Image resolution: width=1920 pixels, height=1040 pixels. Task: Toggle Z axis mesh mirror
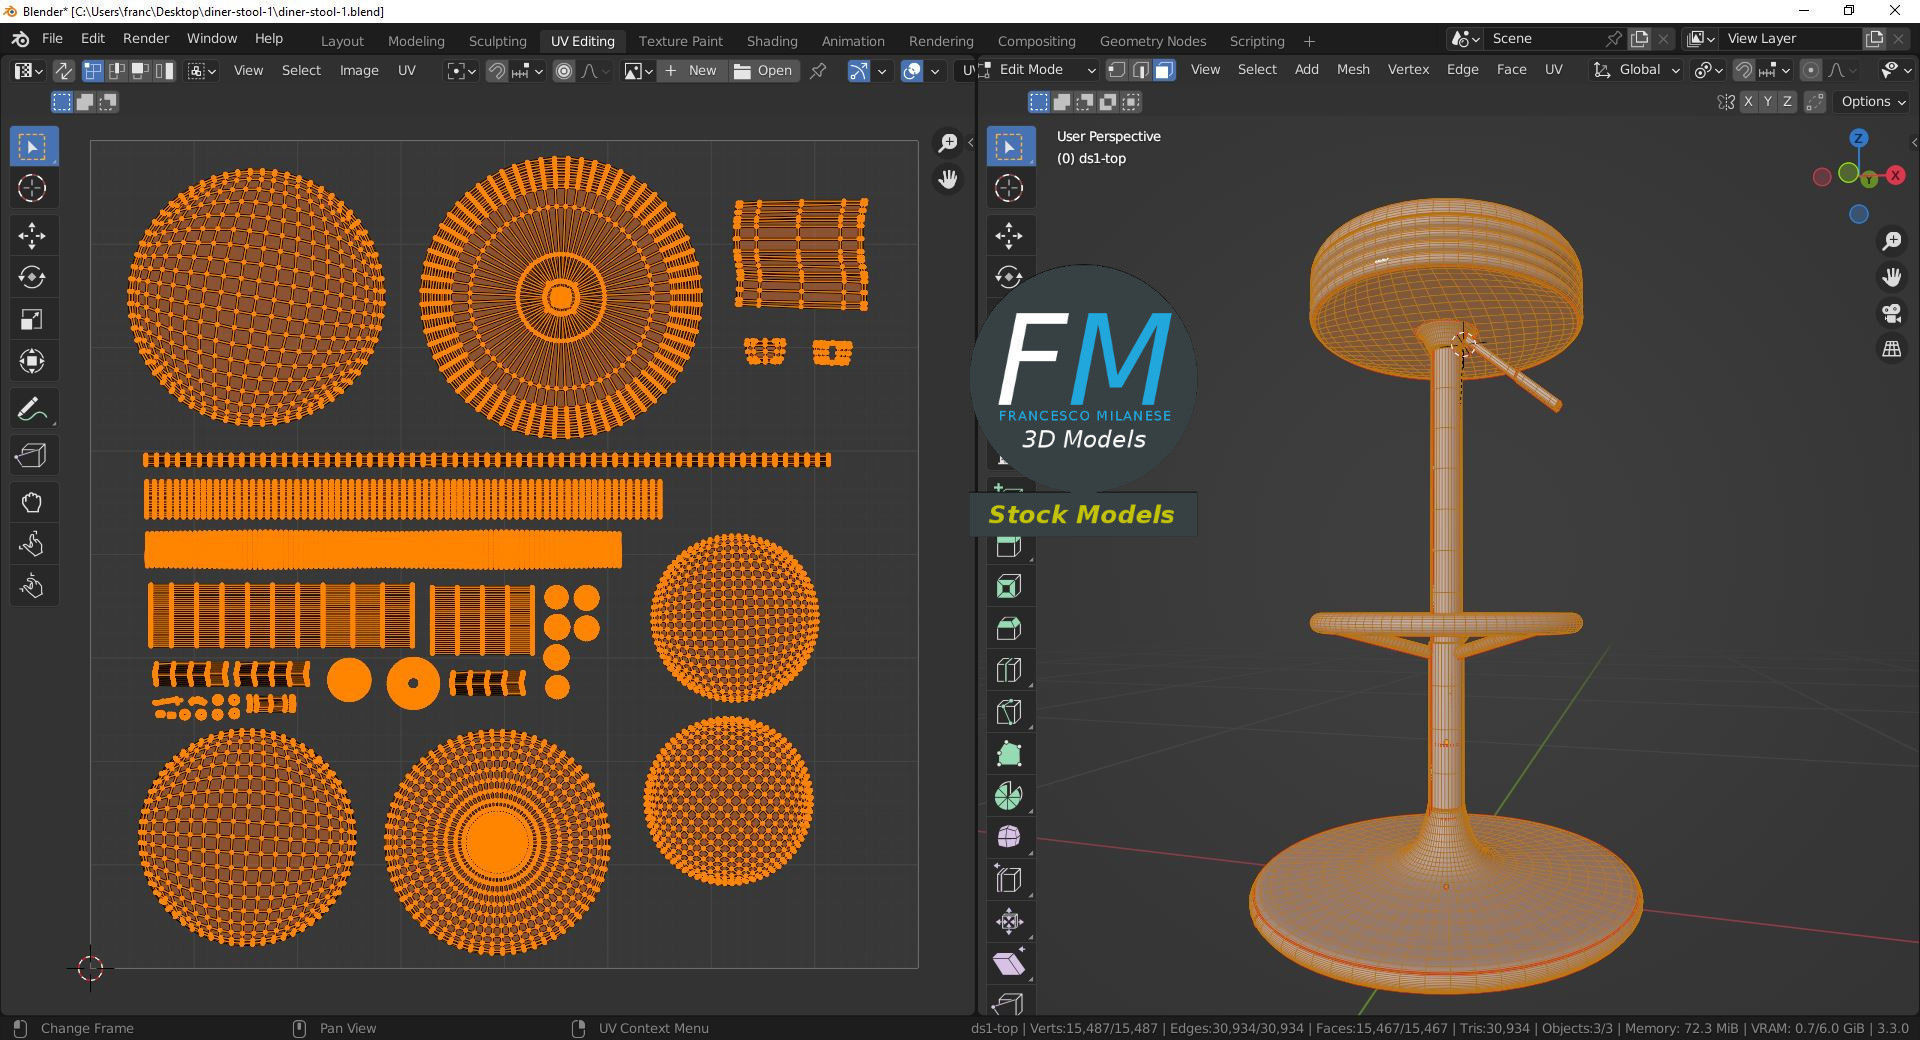tap(1787, 102)
